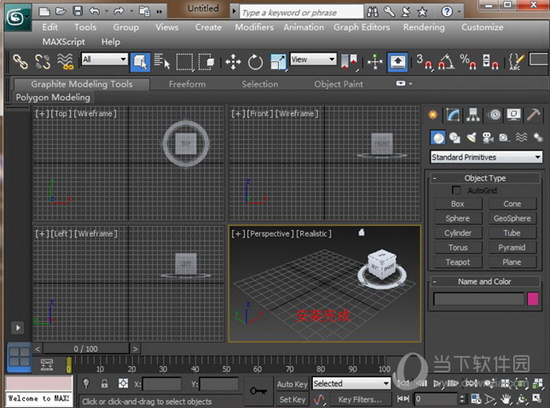Click the Teapot primitive button
This screenshot has width=550, height=408.
(x=458, y=262)
